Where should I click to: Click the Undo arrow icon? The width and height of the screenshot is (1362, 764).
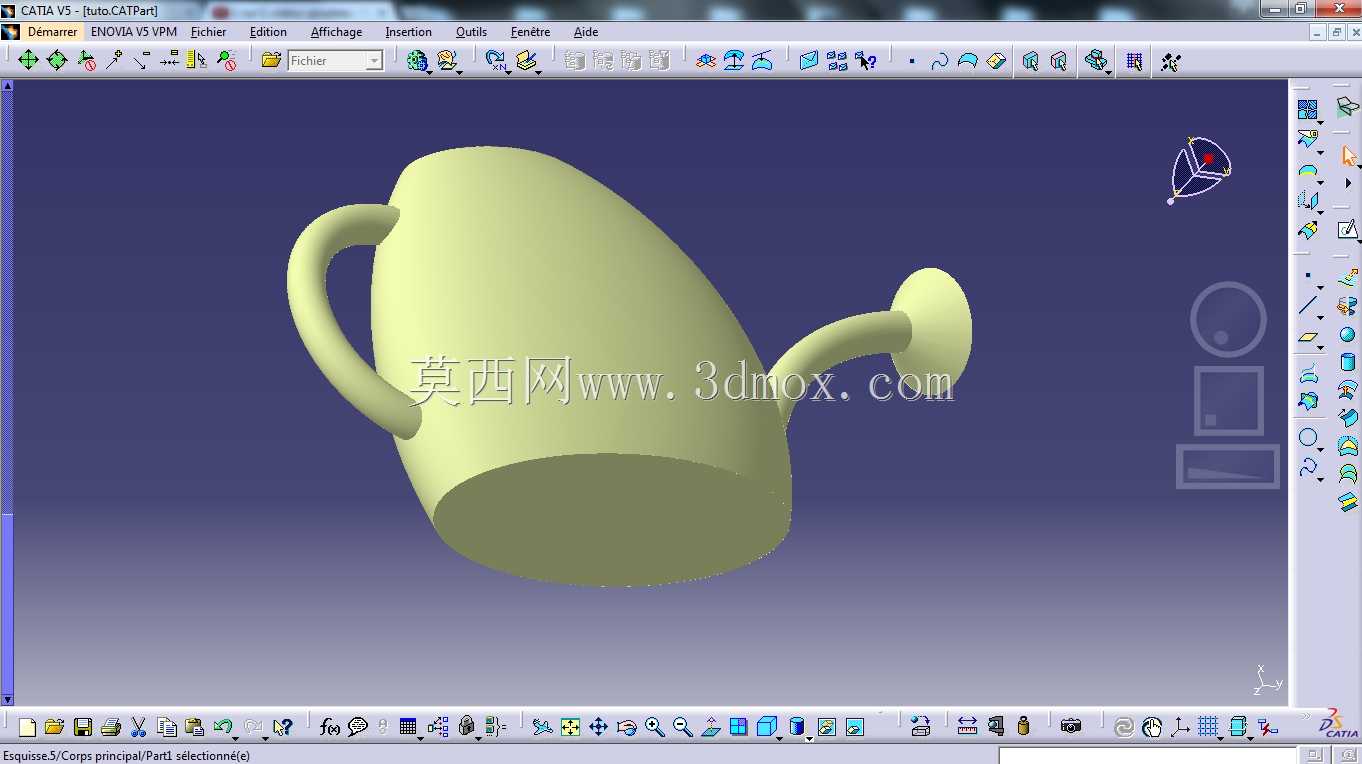[223, 727]
